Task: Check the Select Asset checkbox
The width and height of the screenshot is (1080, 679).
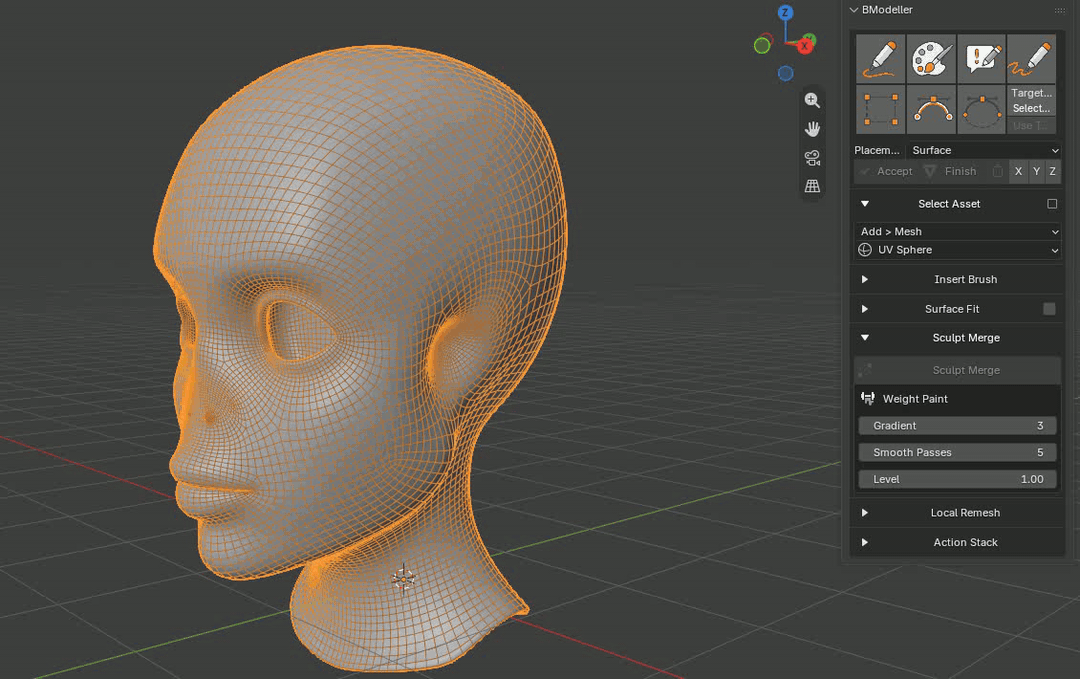Action: pos(1052,204)
